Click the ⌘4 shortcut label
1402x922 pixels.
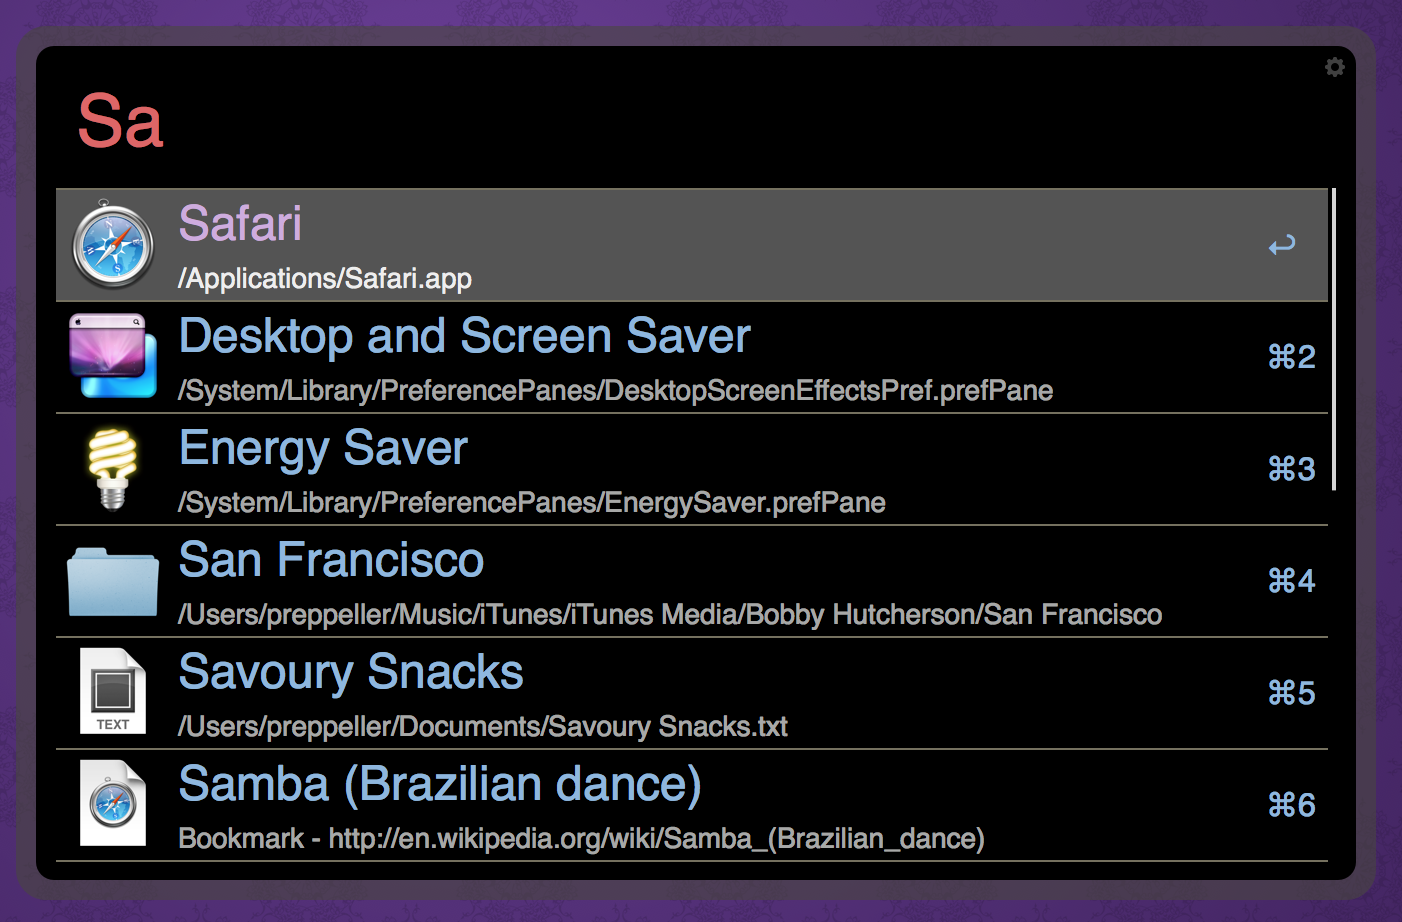(1291, 581)
